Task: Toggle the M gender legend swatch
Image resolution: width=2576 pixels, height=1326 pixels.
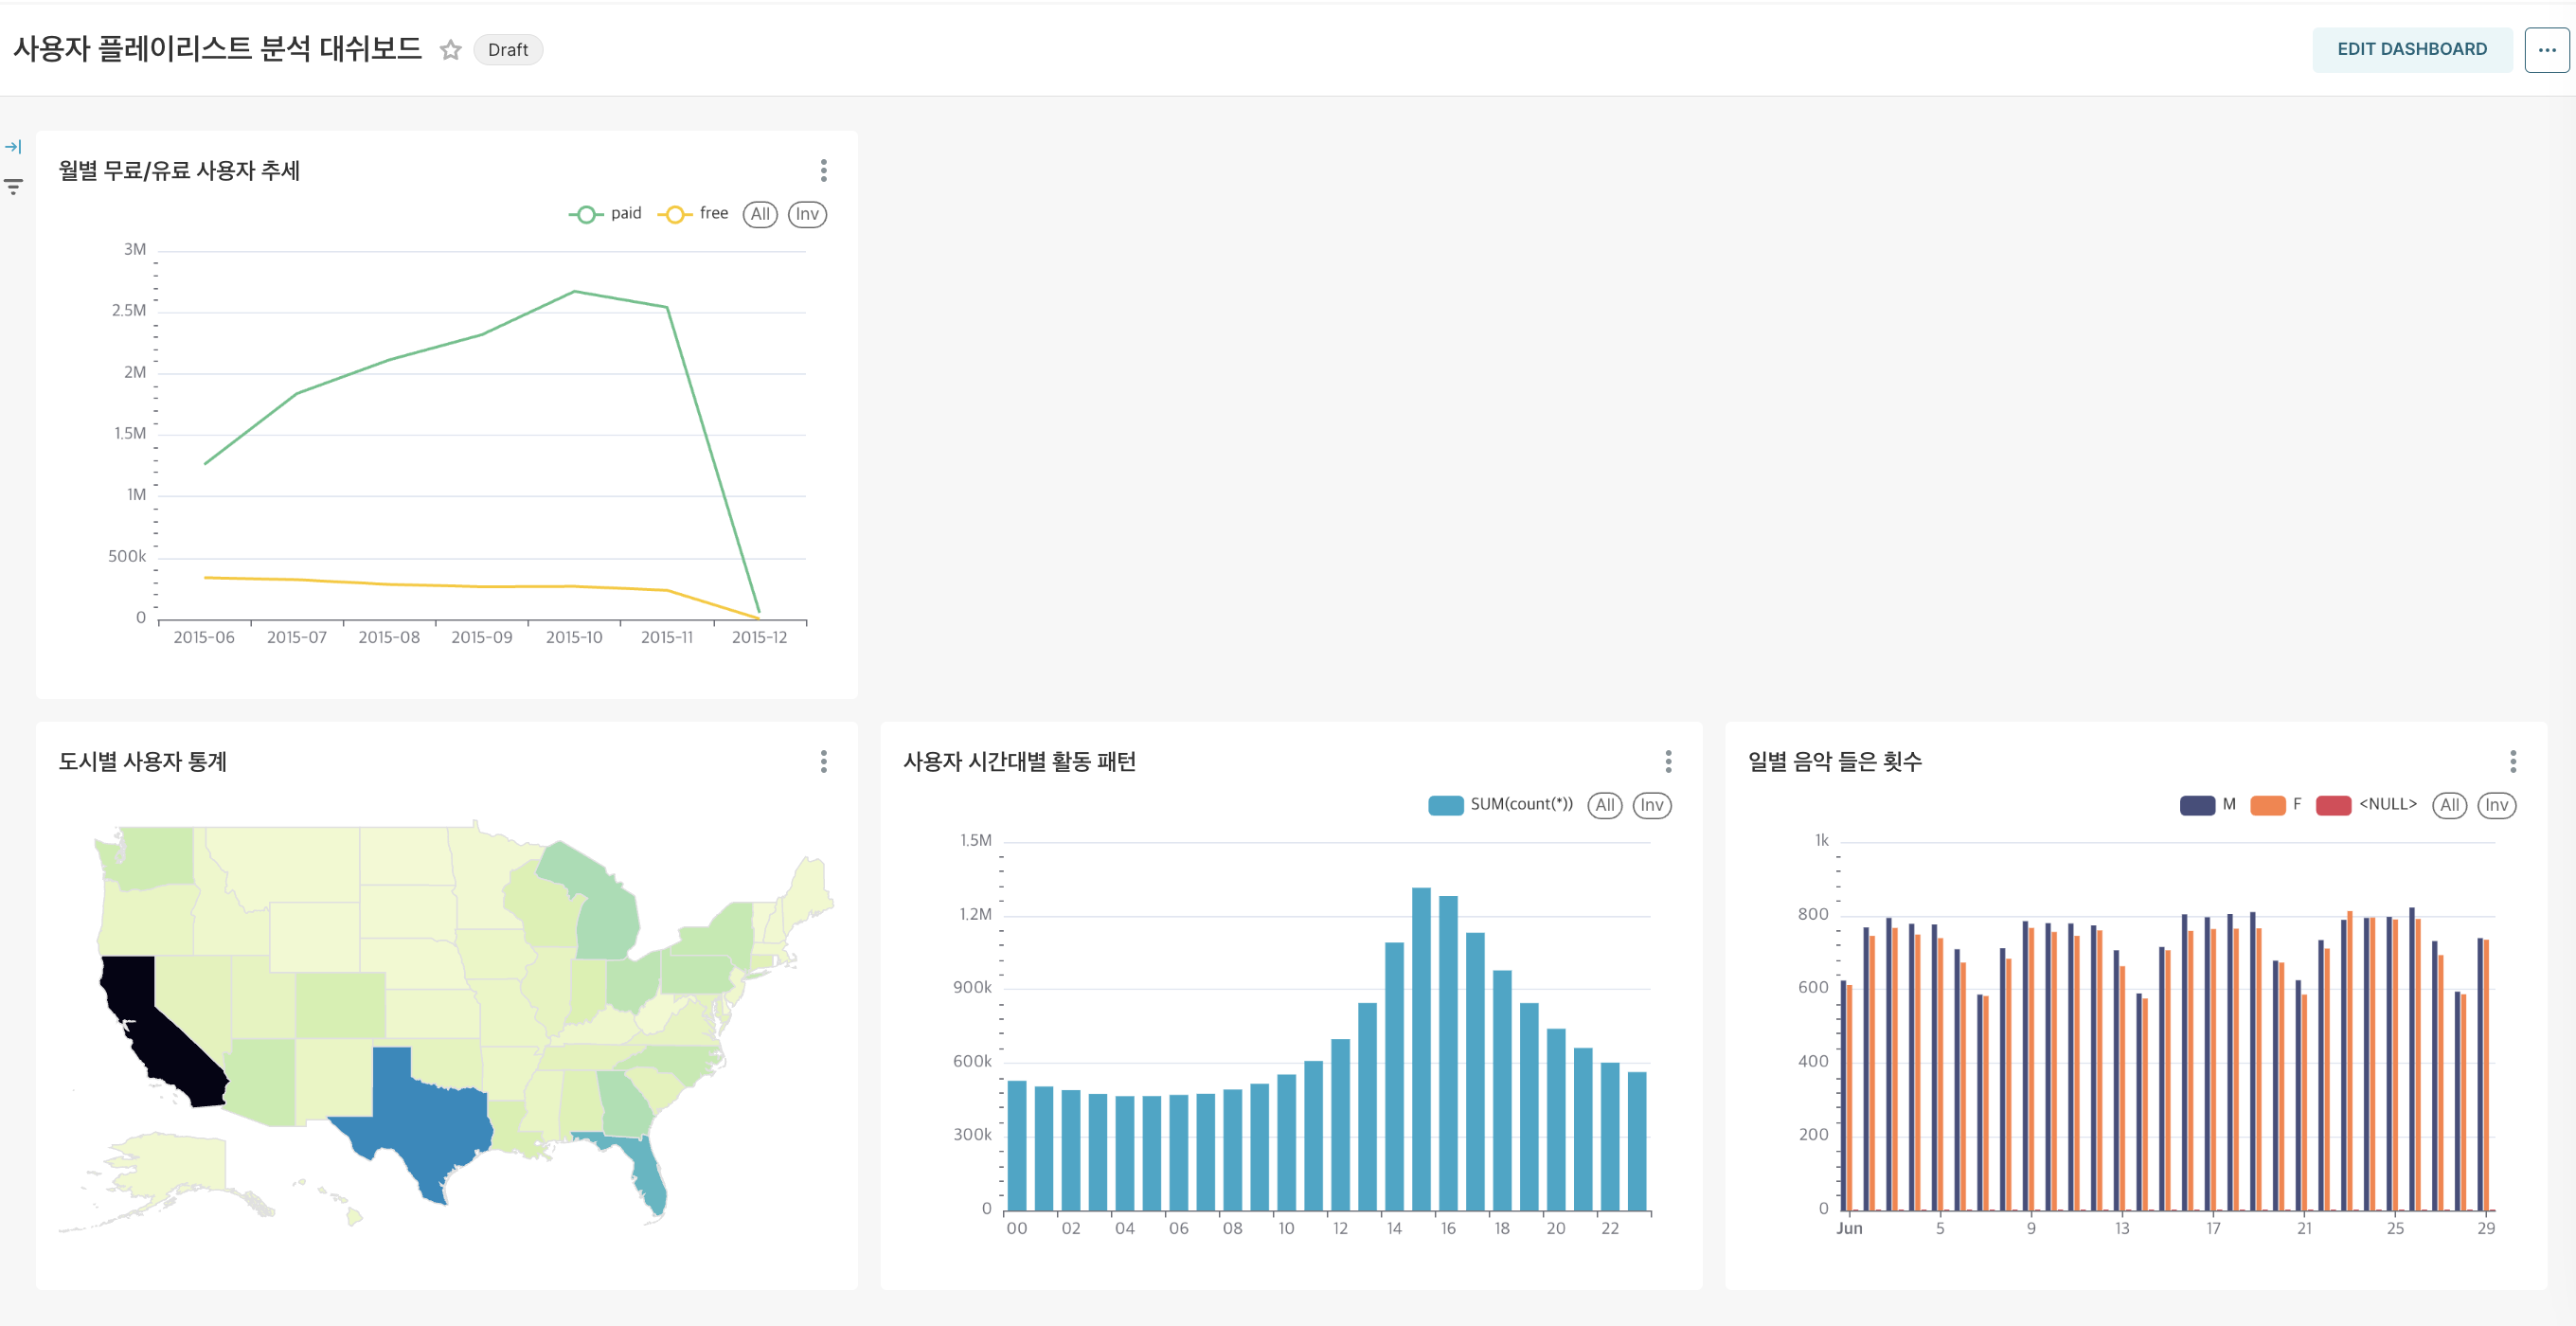Action: pos(2197,805)
